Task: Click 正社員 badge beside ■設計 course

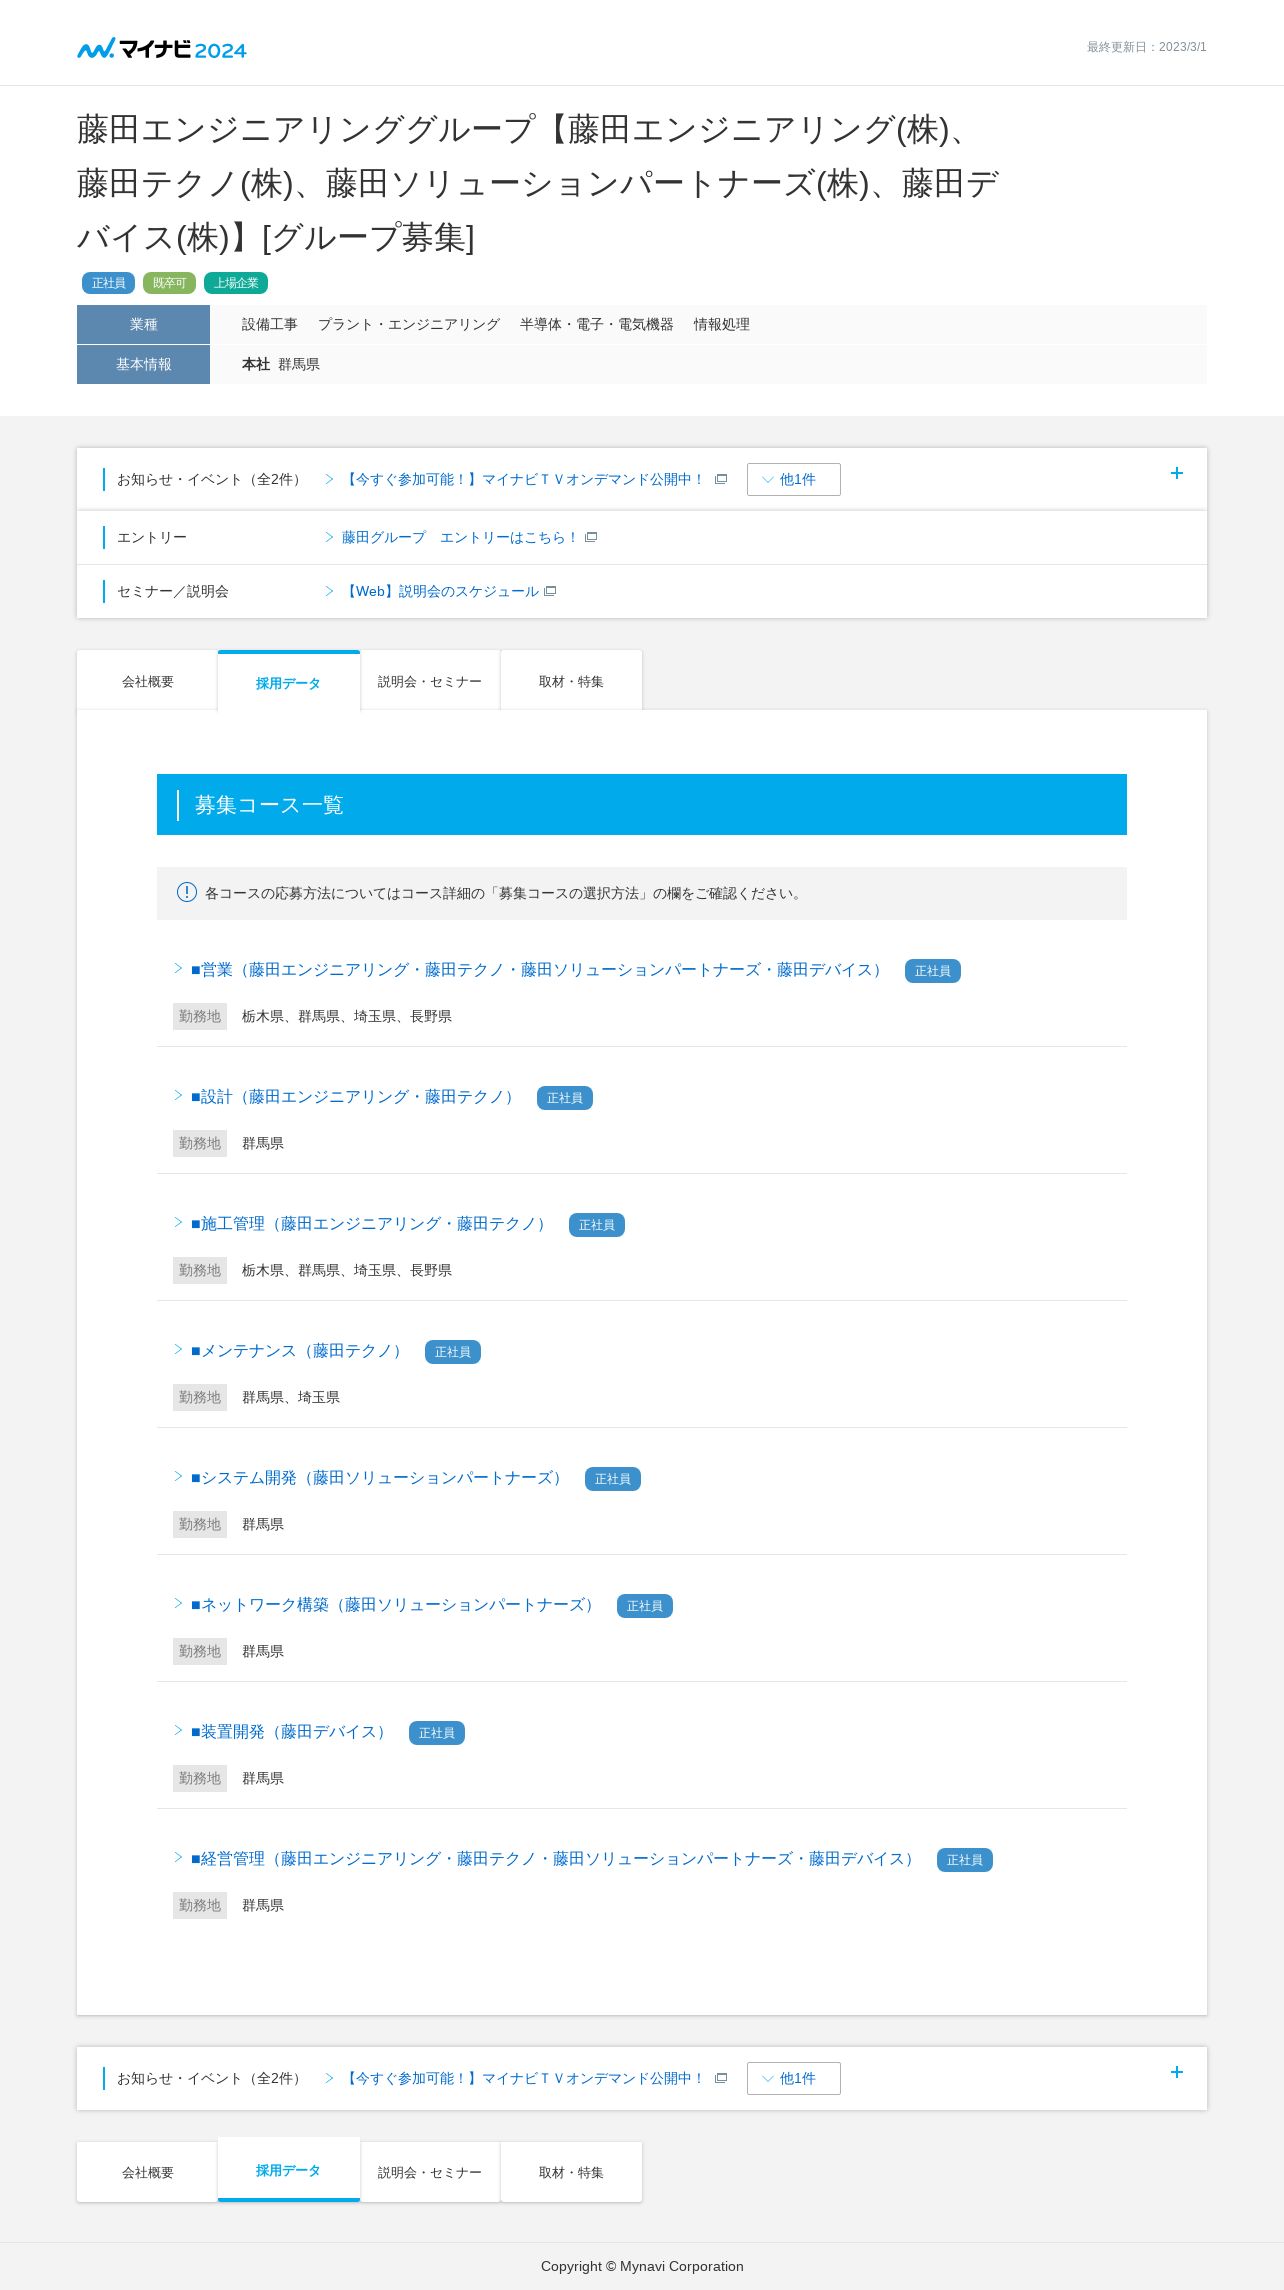Action: (565, 1098)
